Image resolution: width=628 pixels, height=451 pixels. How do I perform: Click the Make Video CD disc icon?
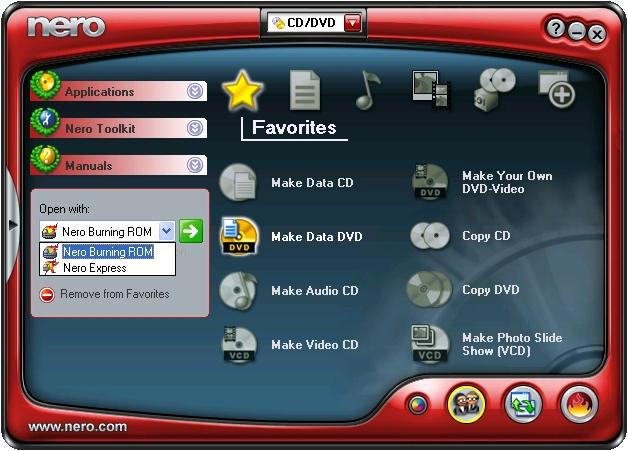[x=239, y=344]
